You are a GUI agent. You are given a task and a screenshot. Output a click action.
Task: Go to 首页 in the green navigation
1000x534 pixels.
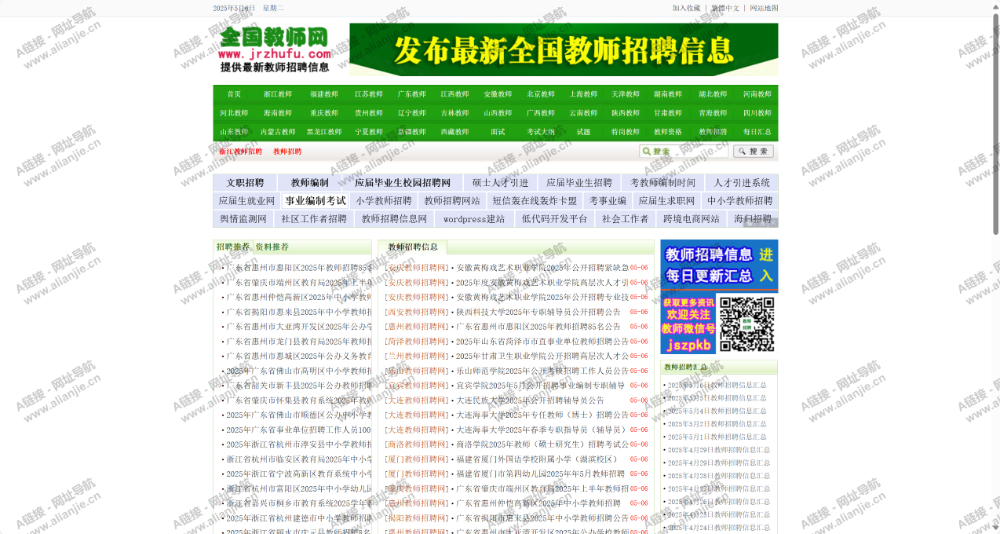click(234, 94)
